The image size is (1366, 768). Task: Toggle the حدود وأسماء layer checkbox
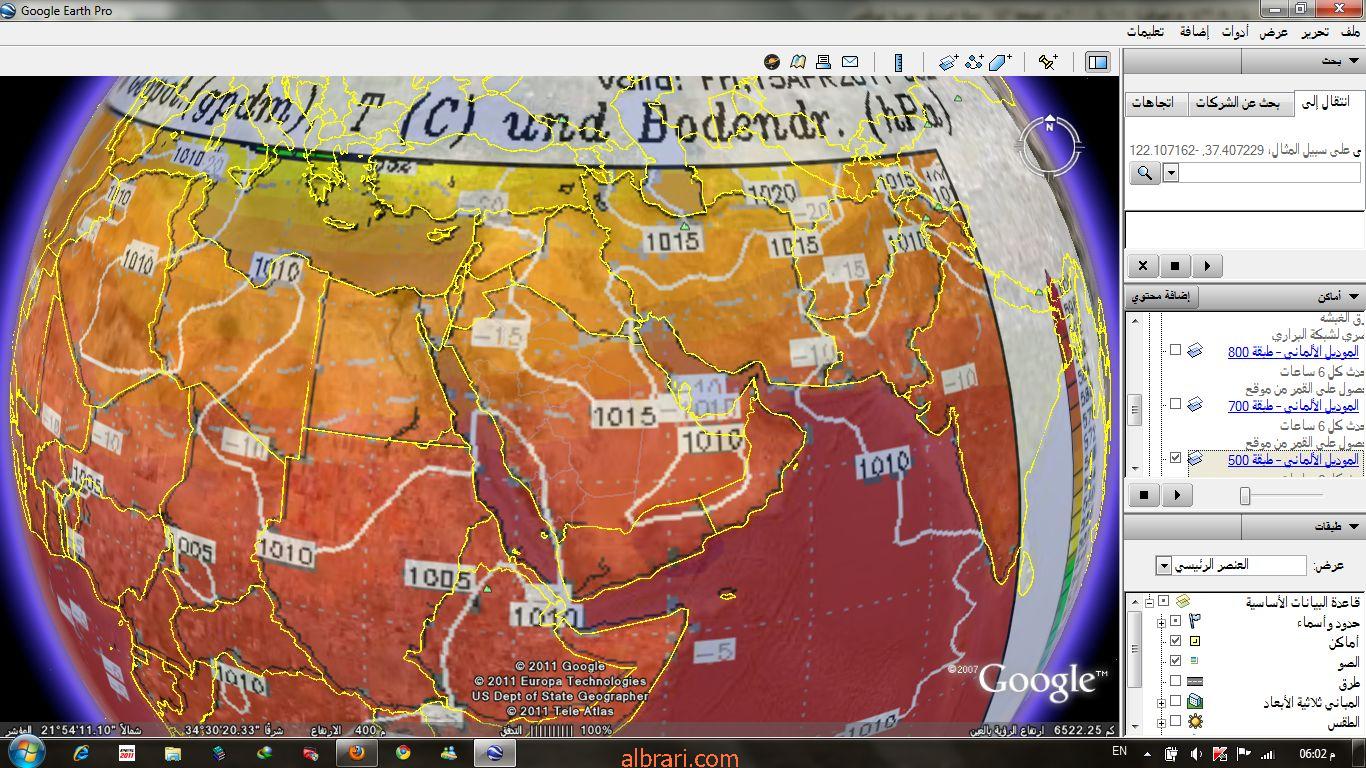1176,622
